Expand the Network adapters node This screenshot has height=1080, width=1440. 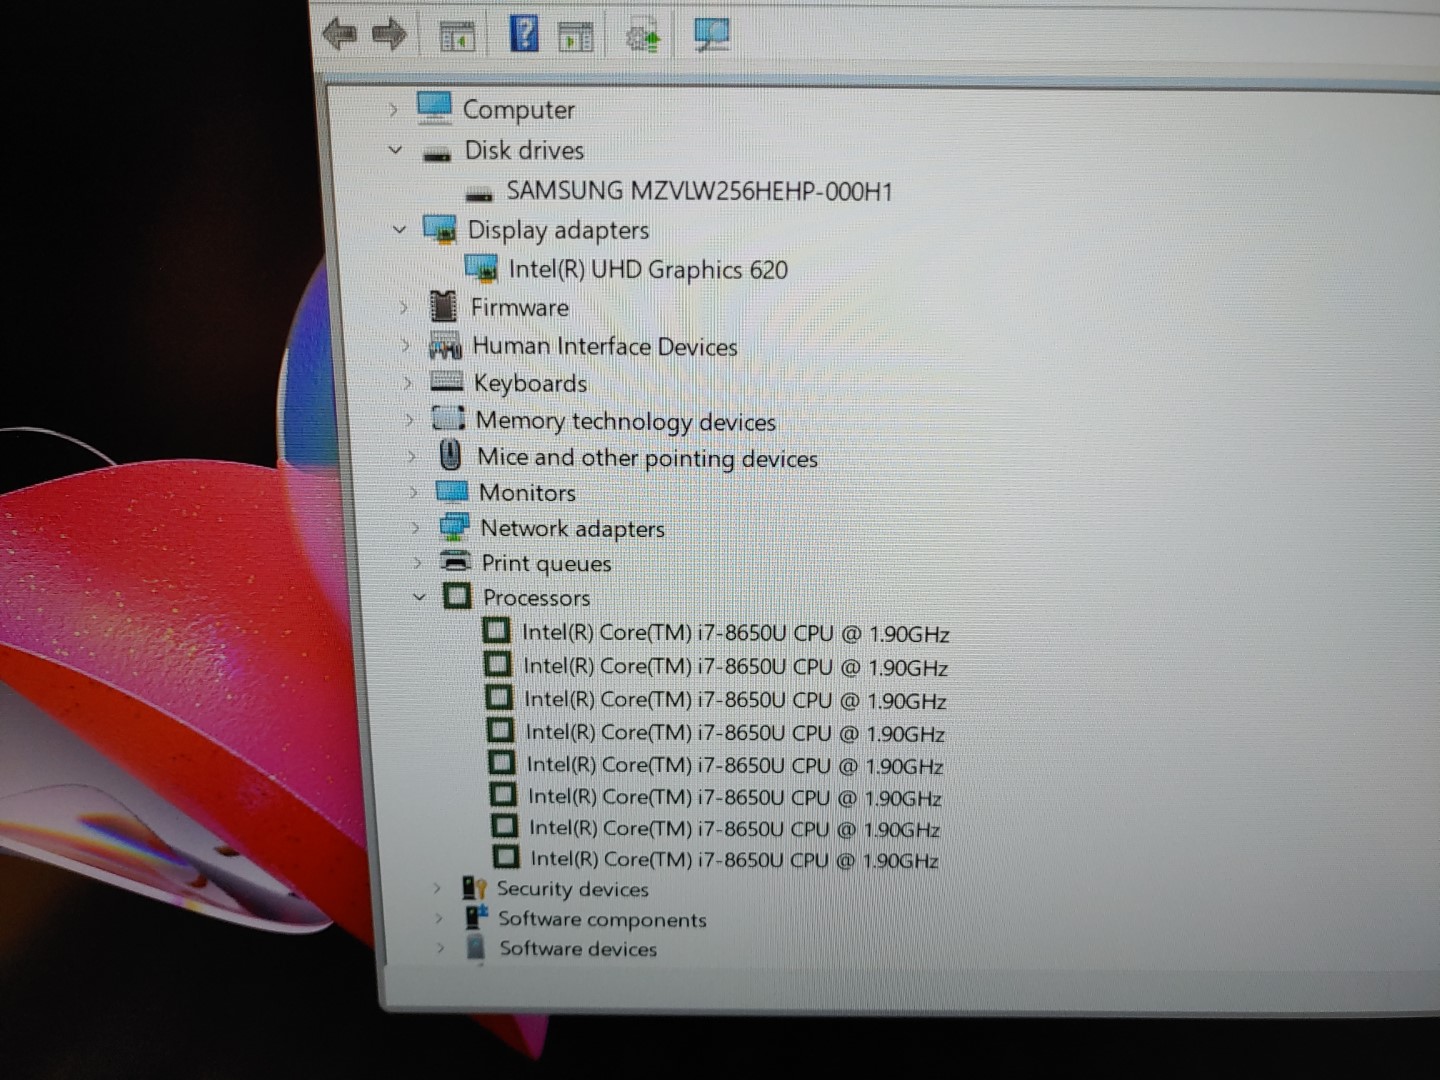click(x=416, y=527)
